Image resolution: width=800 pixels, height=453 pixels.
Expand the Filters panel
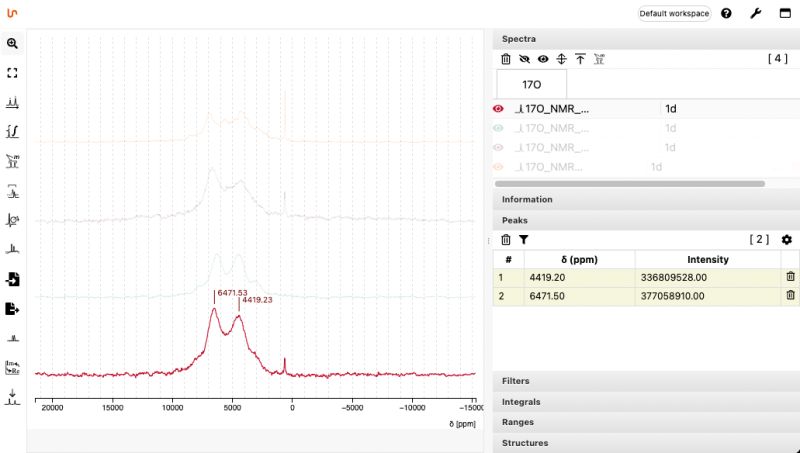coord(646,381)
